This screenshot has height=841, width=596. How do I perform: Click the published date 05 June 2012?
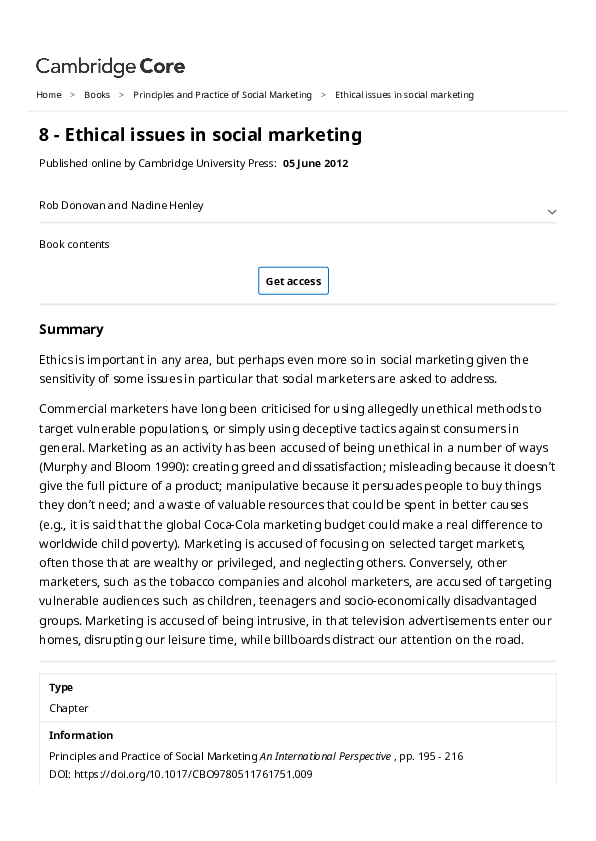[314, 163]
